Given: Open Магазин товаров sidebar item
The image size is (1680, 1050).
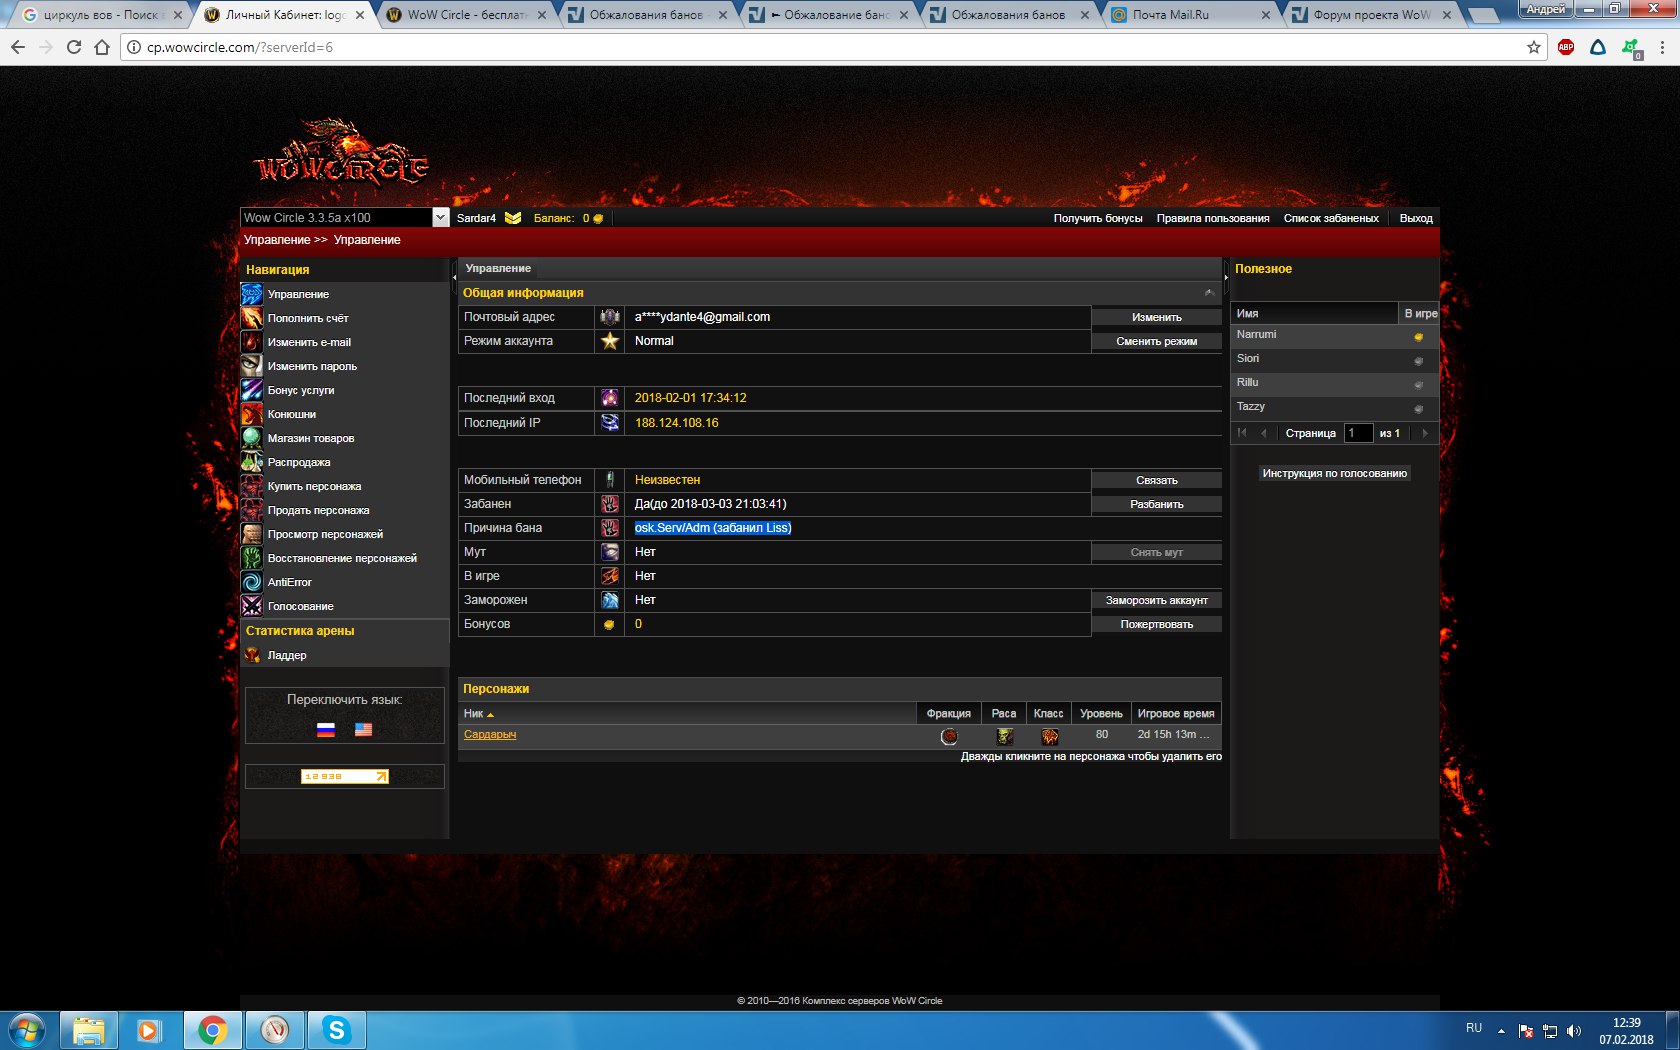Looking at the screenshot, I should (x=311, y=438).
